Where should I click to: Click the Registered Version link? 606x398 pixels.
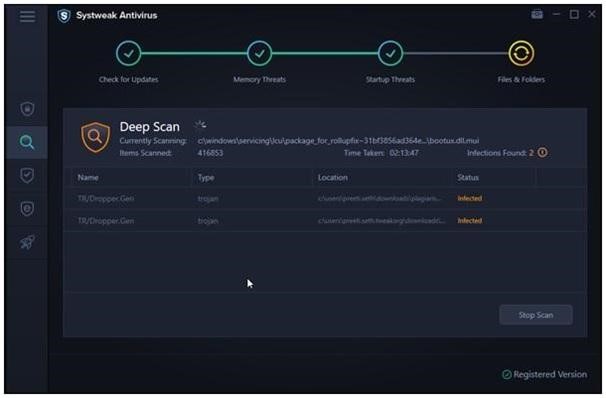point(550,374)
